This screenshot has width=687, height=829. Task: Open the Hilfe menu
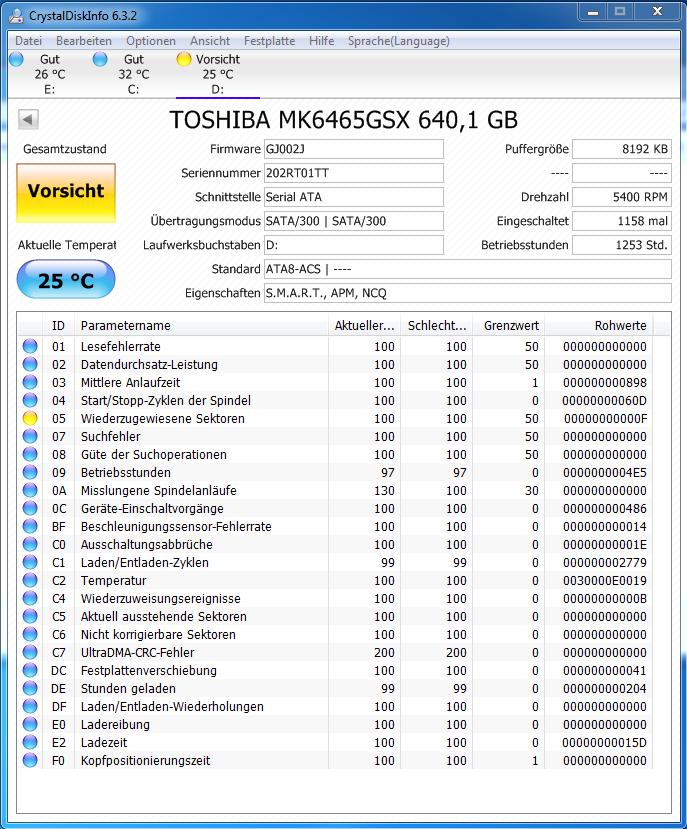point(322,41)
